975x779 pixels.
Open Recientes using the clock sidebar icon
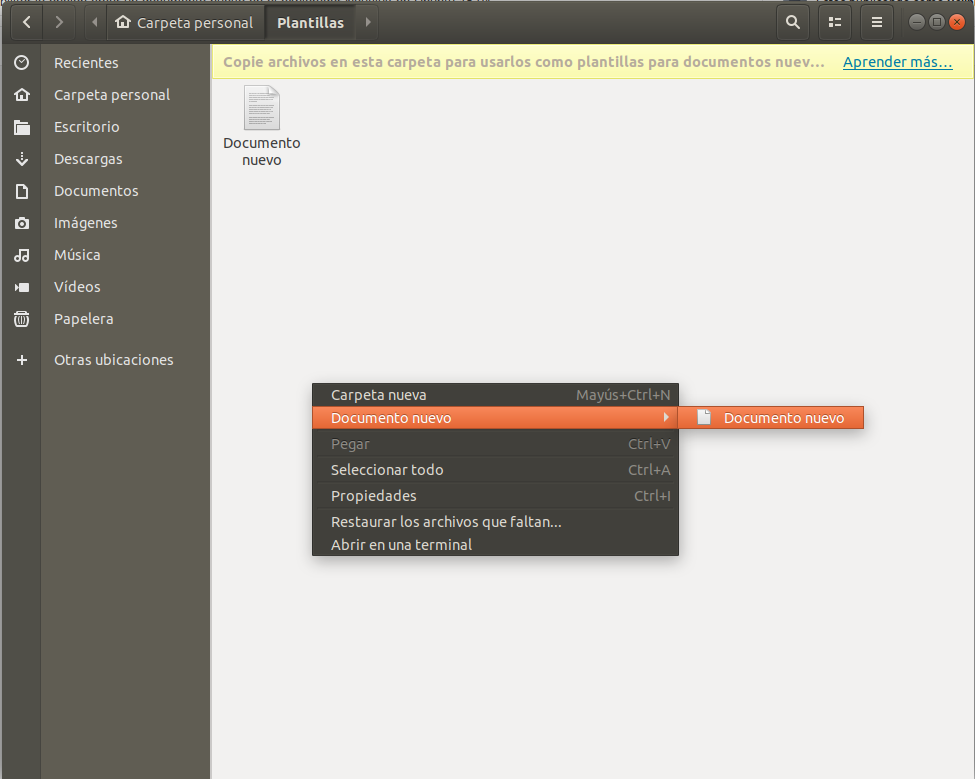pos(21,62)
